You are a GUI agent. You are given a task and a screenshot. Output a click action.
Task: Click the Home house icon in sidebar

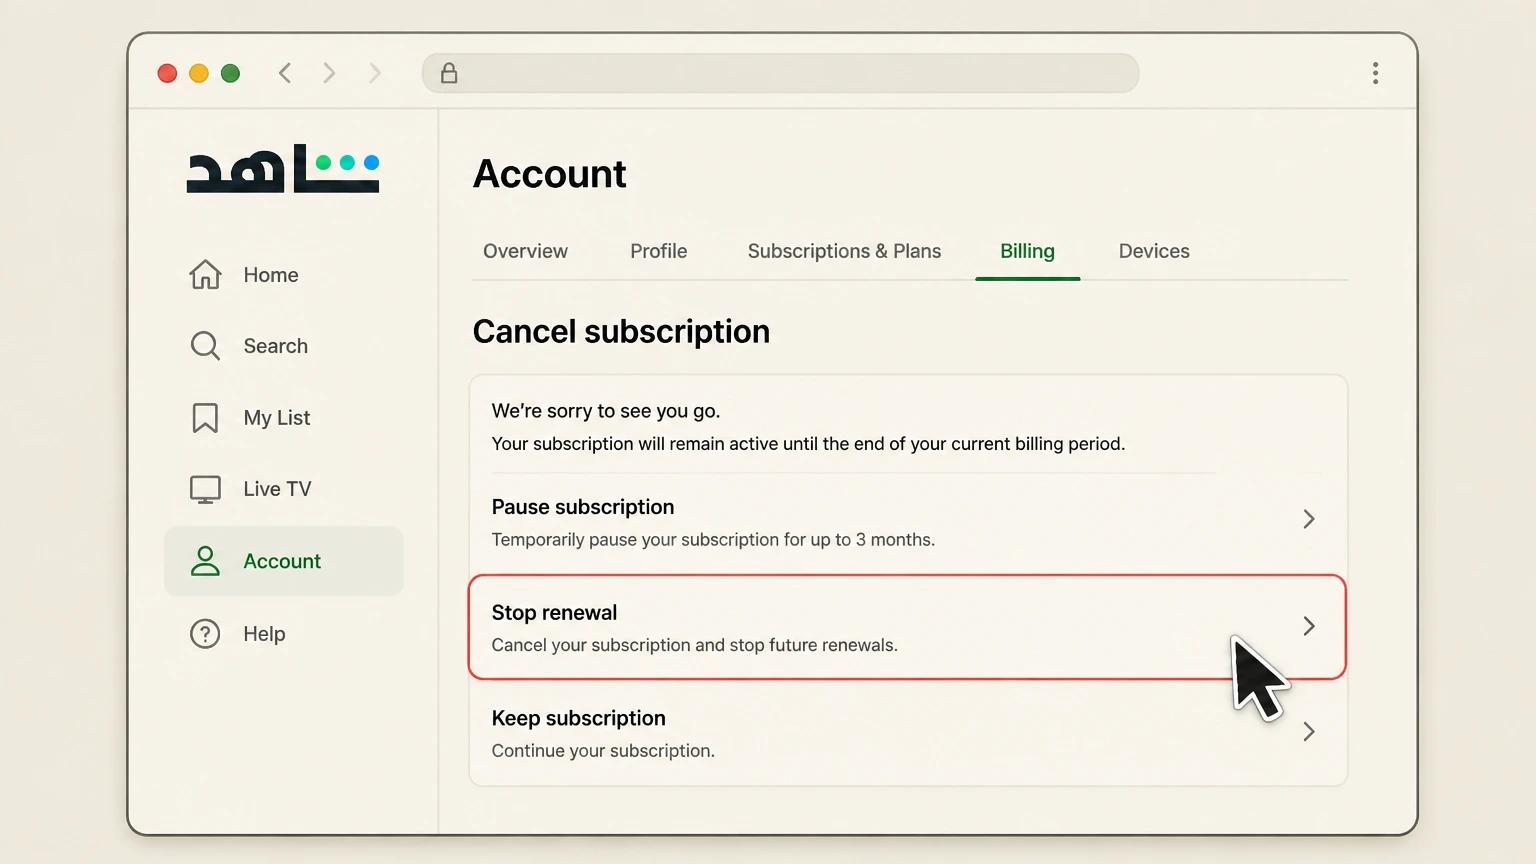[x=205, y=274]
